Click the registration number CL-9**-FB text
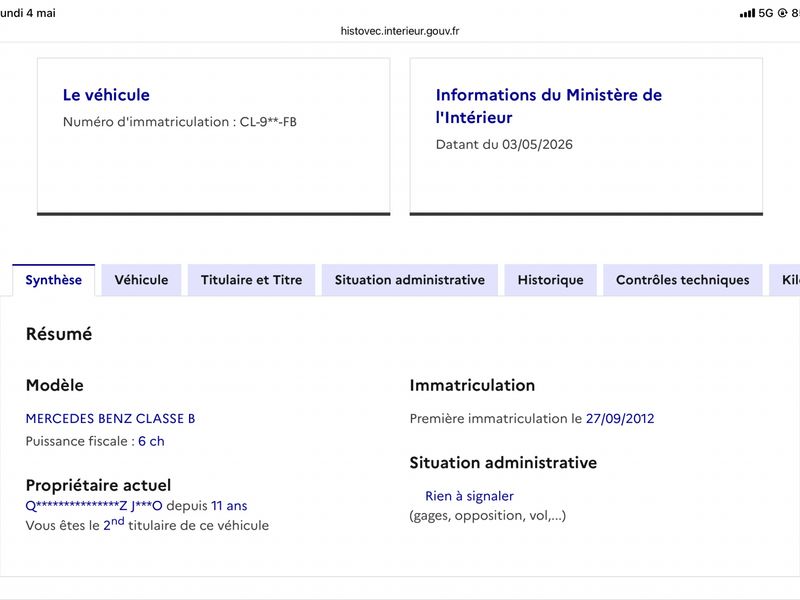Image resolution: width=800 pixels, height=600 pixels. (x=268, y=122)
